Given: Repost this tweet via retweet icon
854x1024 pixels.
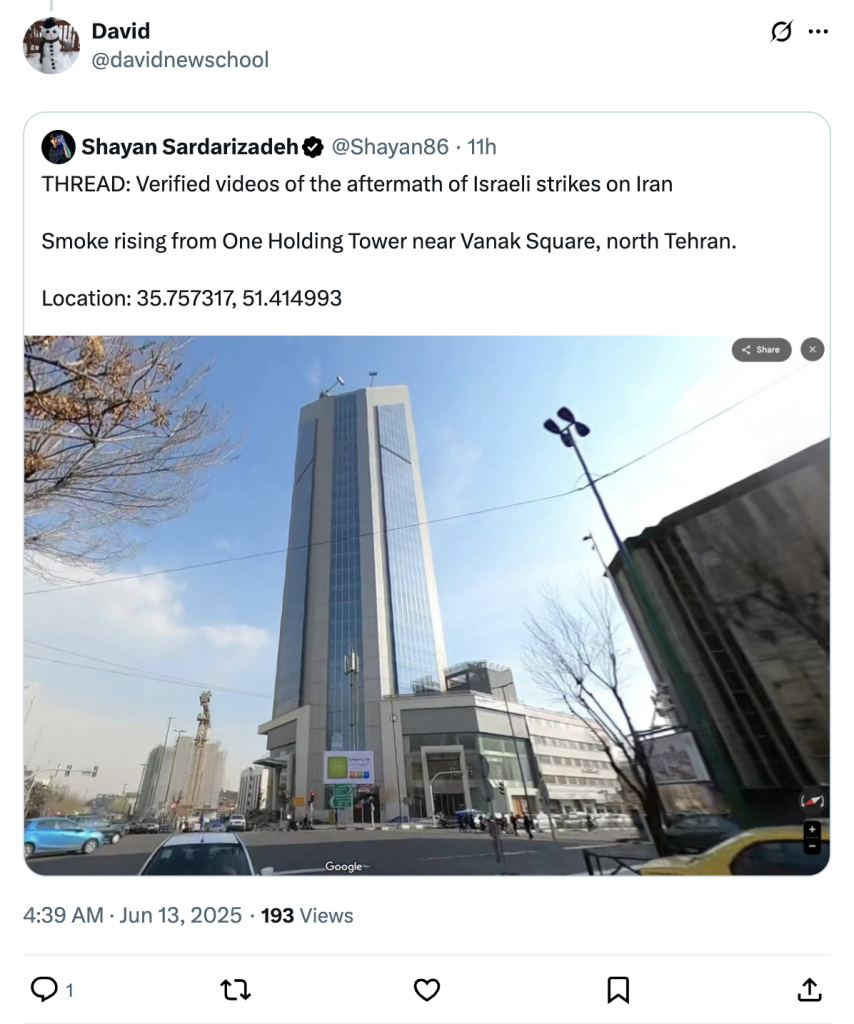Looking at the screenshot, I should coord(236,990).
